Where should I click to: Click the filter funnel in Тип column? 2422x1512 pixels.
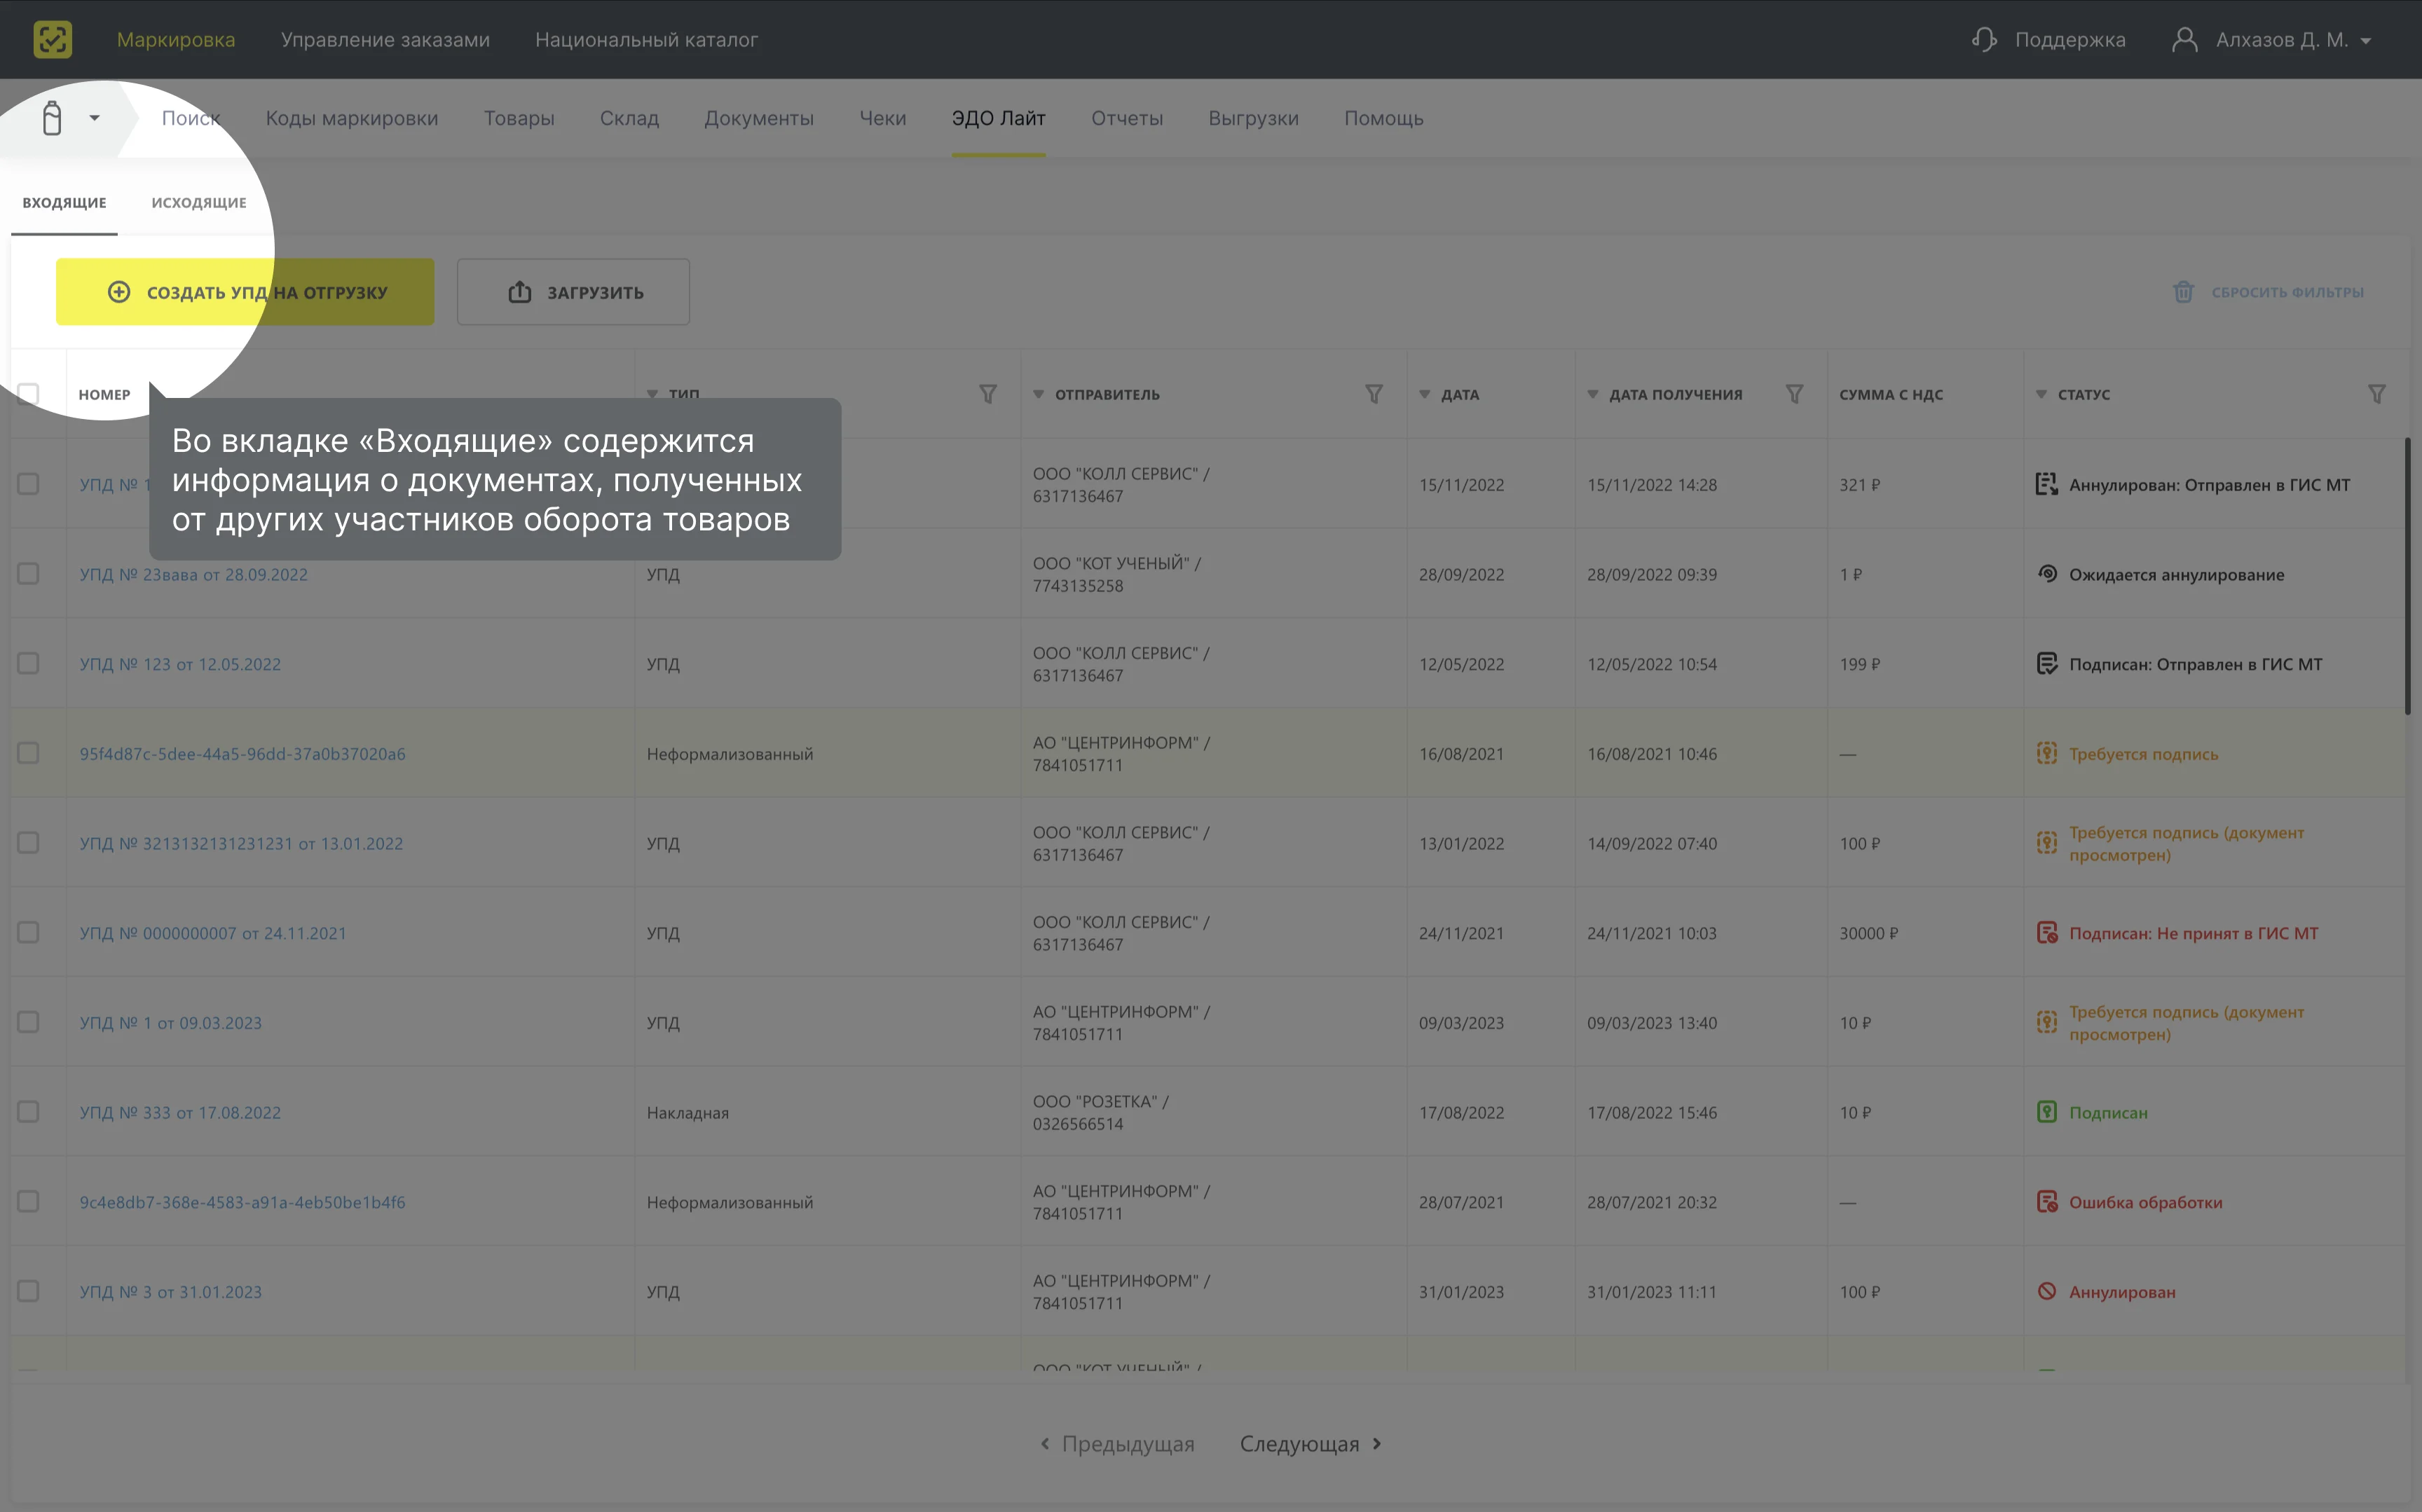click(987, 394)
